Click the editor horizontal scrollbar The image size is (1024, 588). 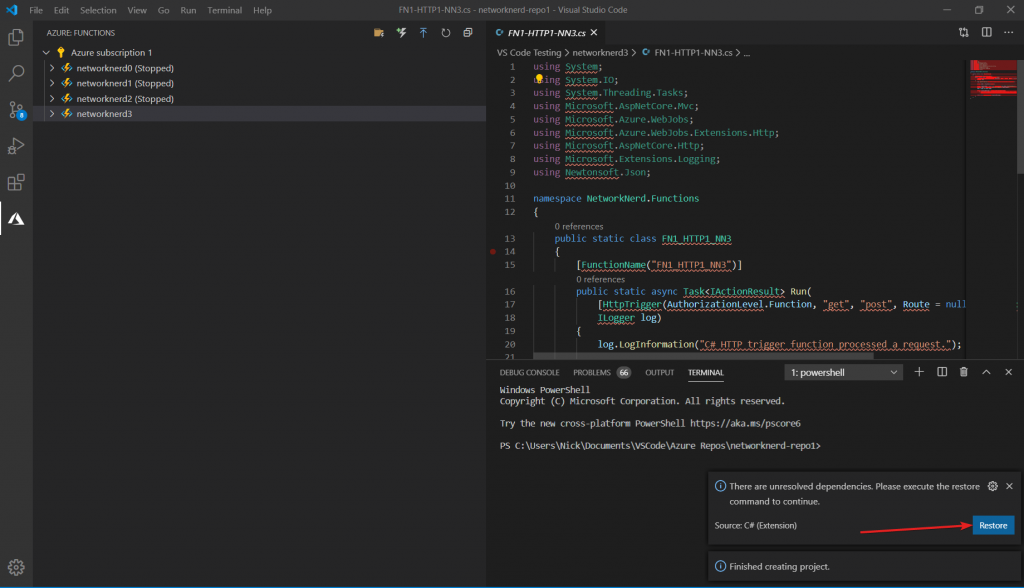pos(703,356)
